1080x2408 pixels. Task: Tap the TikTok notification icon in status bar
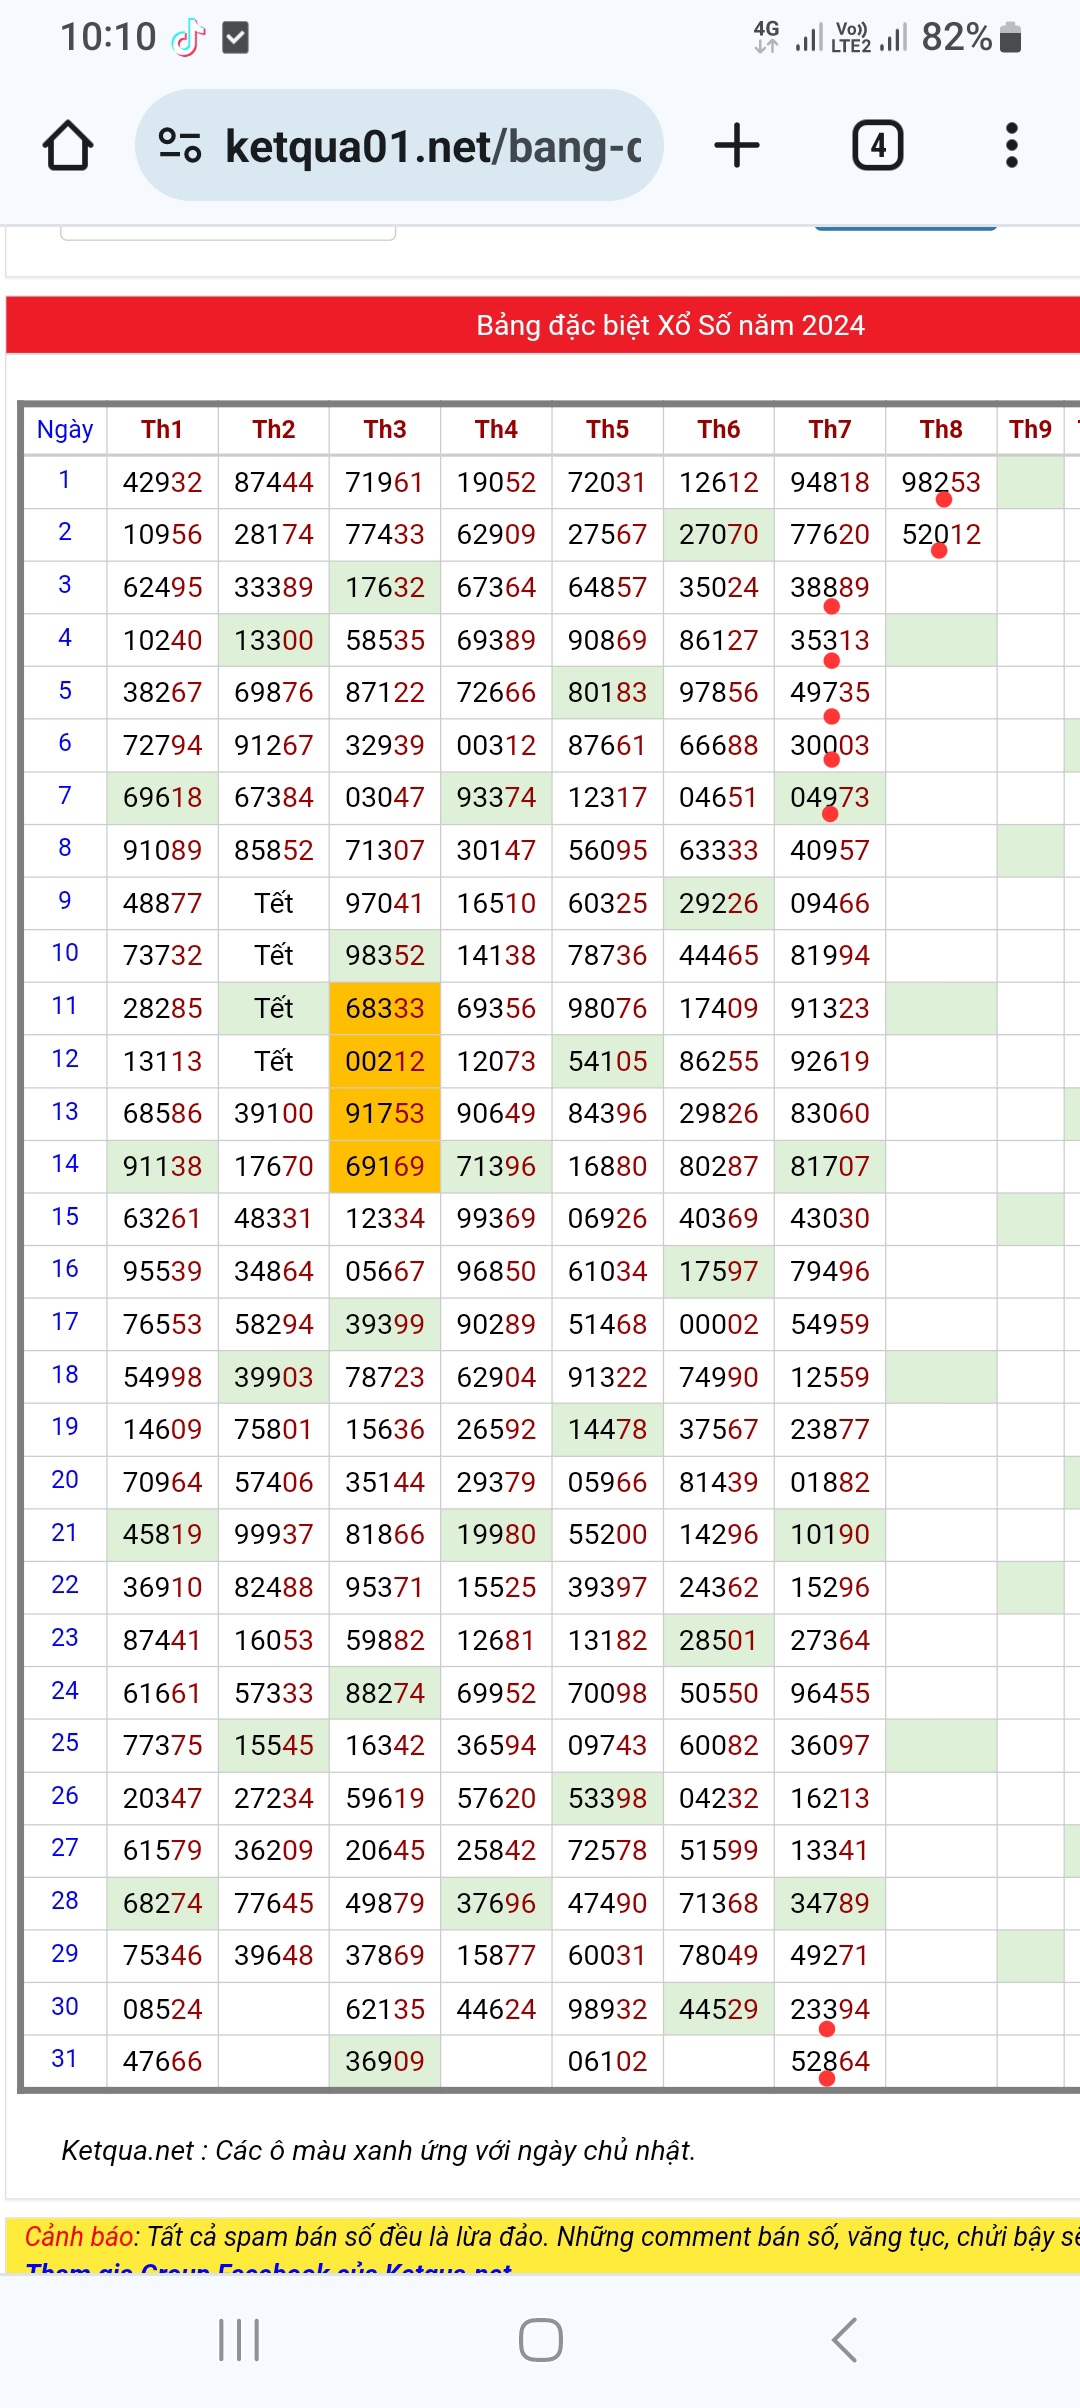point(188,38)
